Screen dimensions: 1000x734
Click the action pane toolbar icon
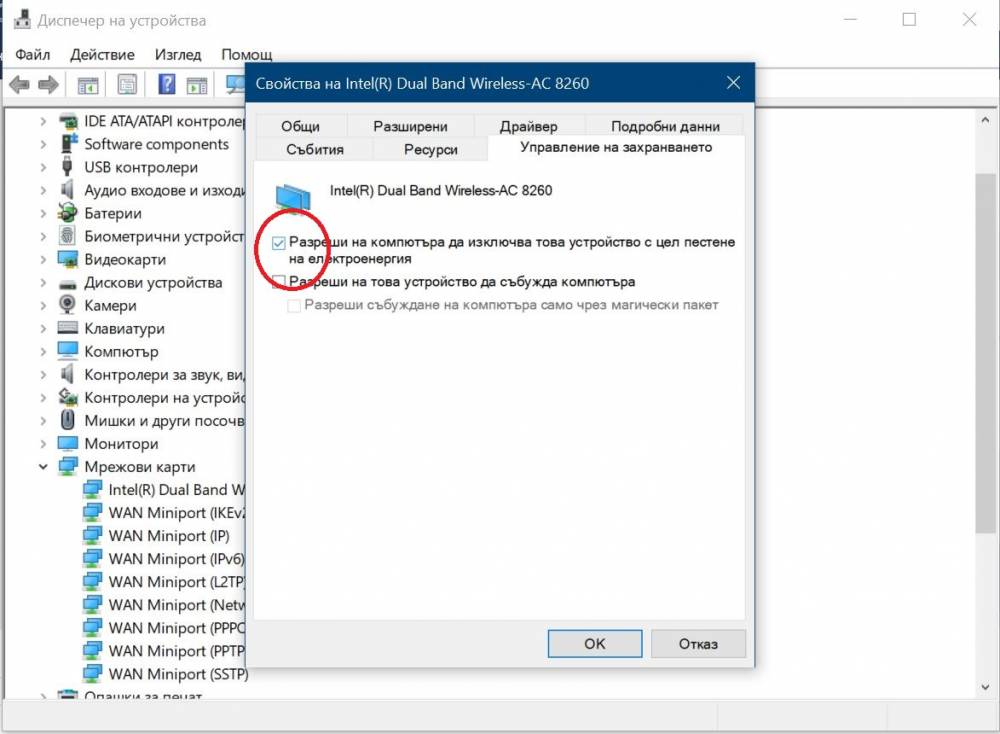click(197, 85)
